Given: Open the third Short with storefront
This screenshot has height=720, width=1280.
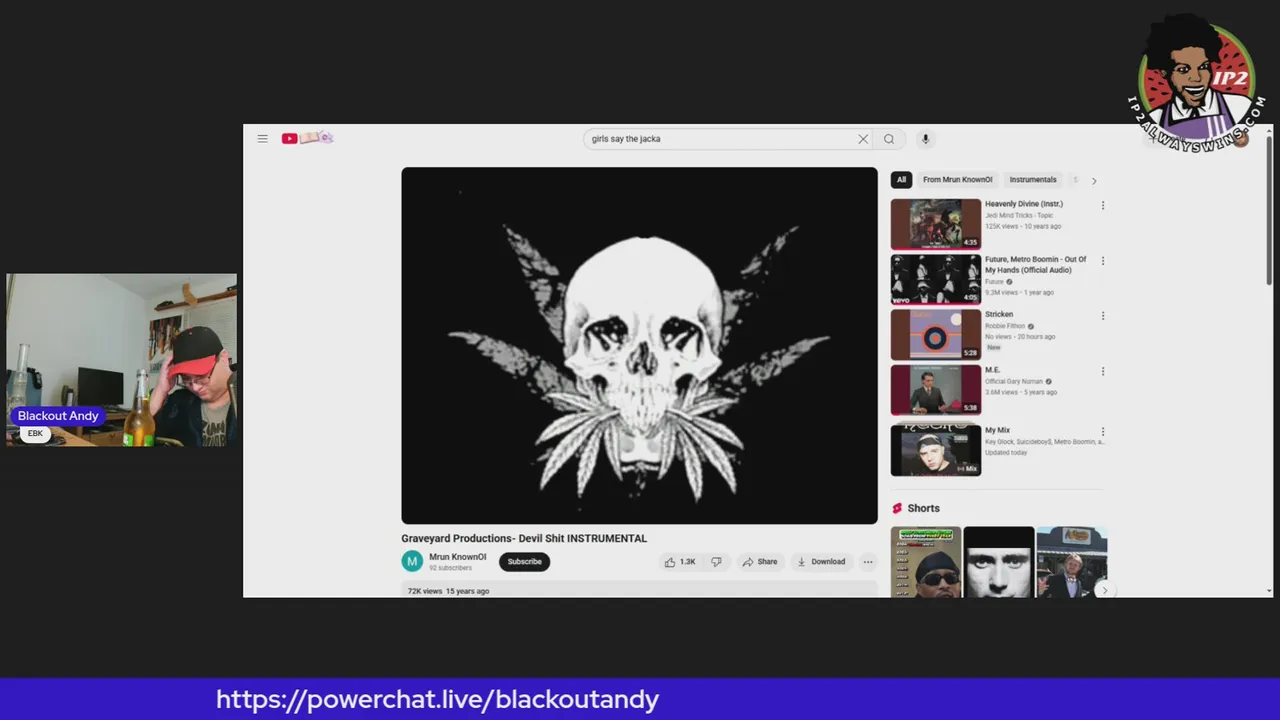Looking at the screenshot, I should (1072, 562).
